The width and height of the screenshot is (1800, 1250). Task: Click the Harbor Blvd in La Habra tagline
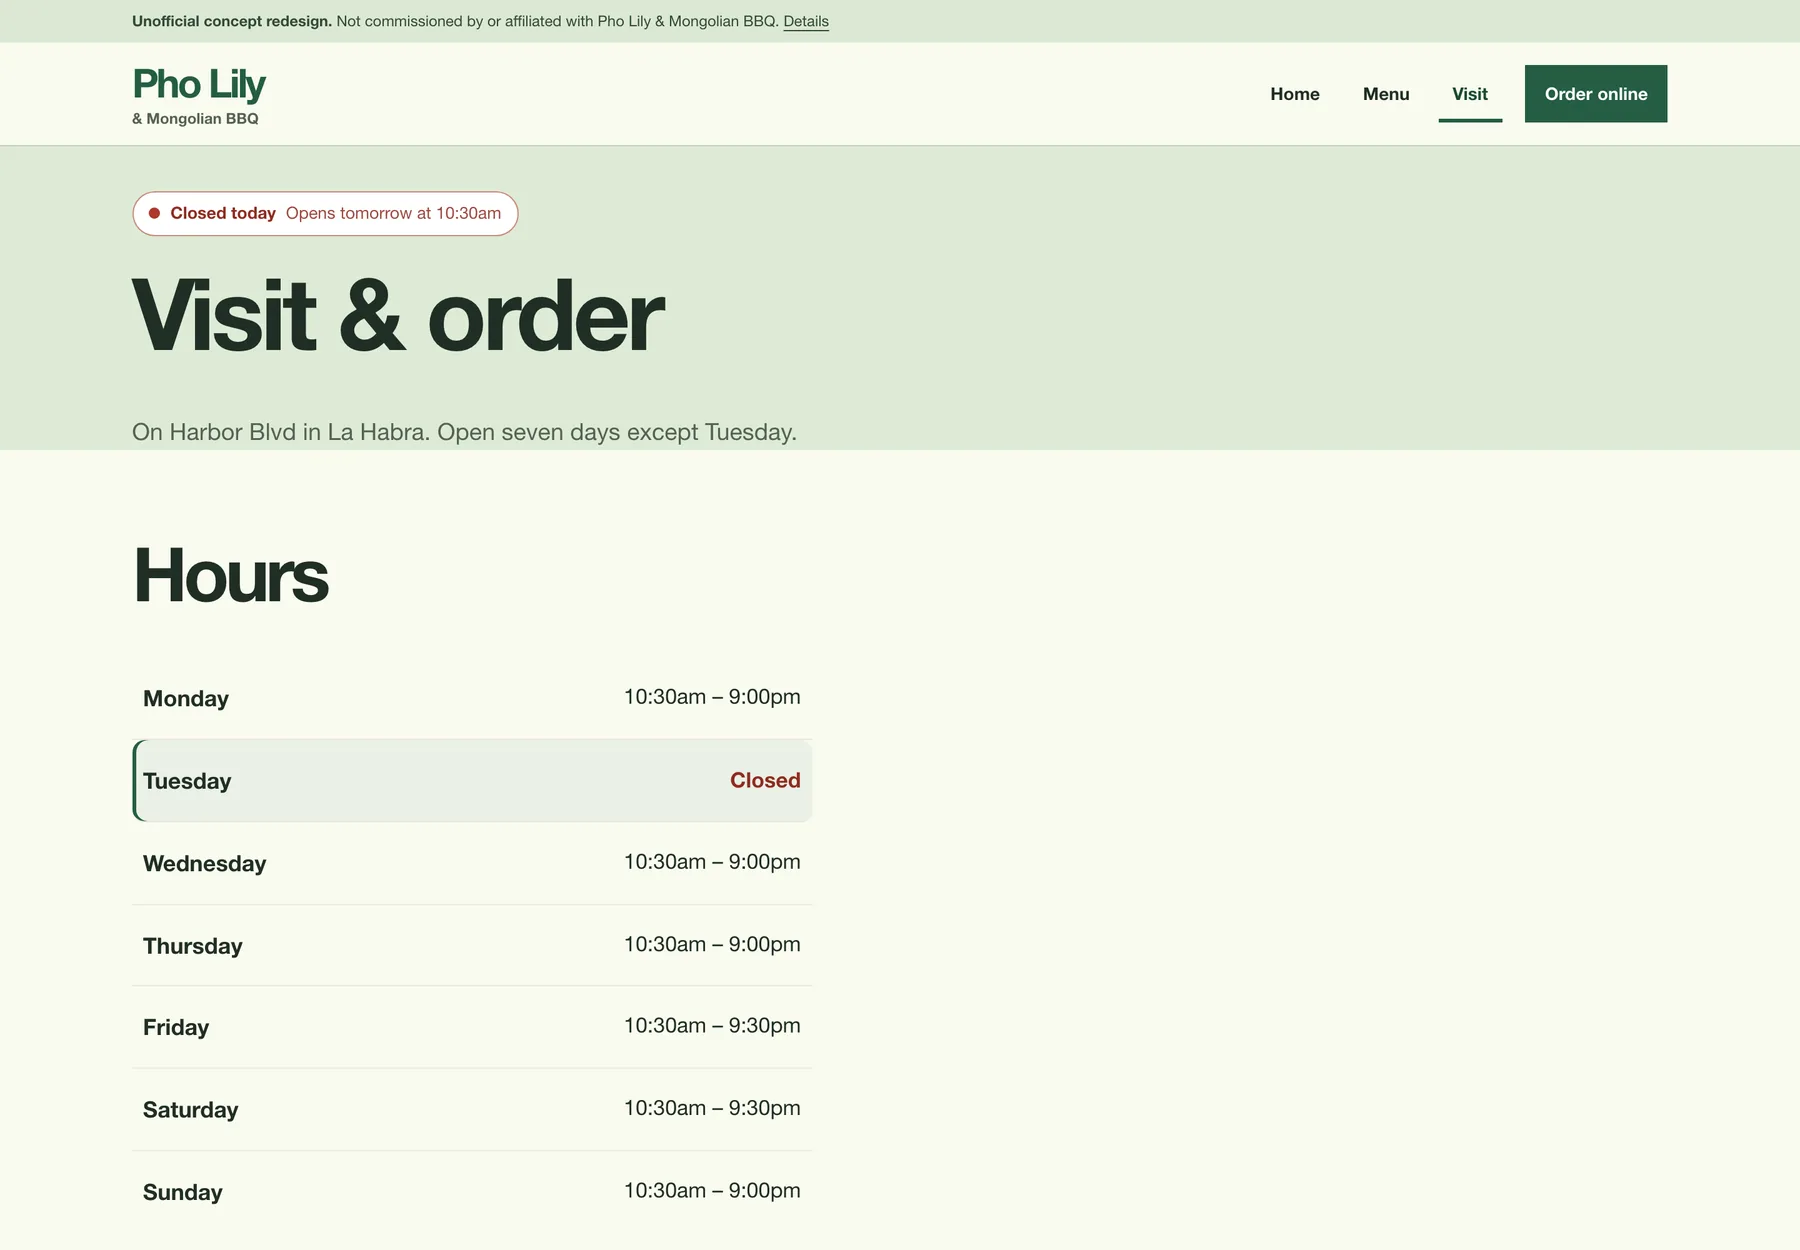pyautogui.click(x=464, y=432)
